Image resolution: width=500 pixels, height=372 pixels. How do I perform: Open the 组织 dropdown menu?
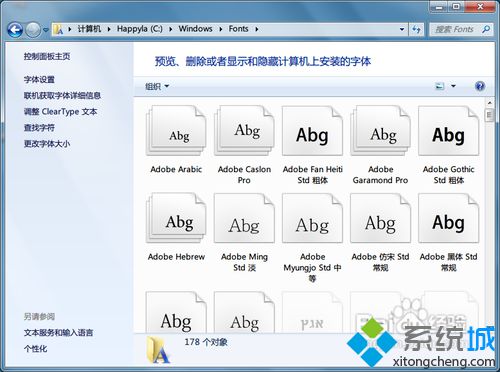(x=157, y=87)
